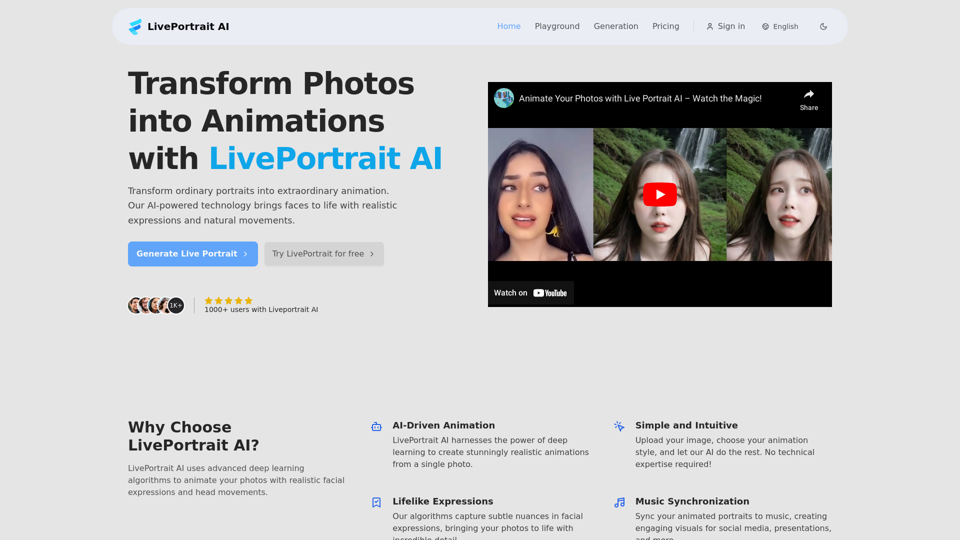Screen dimensions: 960x540
Task: Open the video title link
Action: pyautogui.click(x=640, y=99)
